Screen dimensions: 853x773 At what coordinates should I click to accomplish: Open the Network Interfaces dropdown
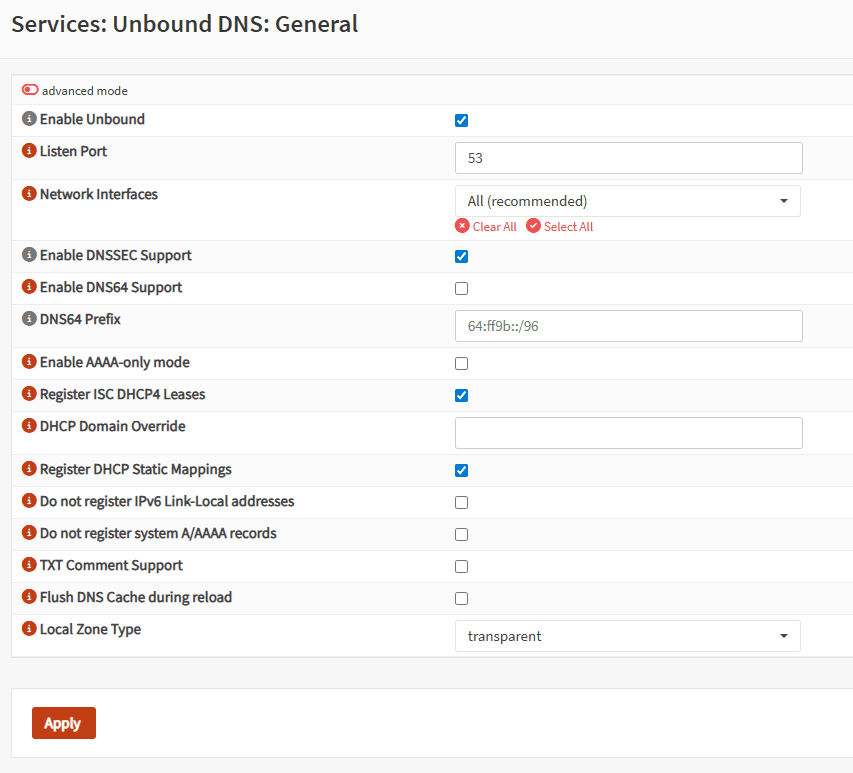627,201
